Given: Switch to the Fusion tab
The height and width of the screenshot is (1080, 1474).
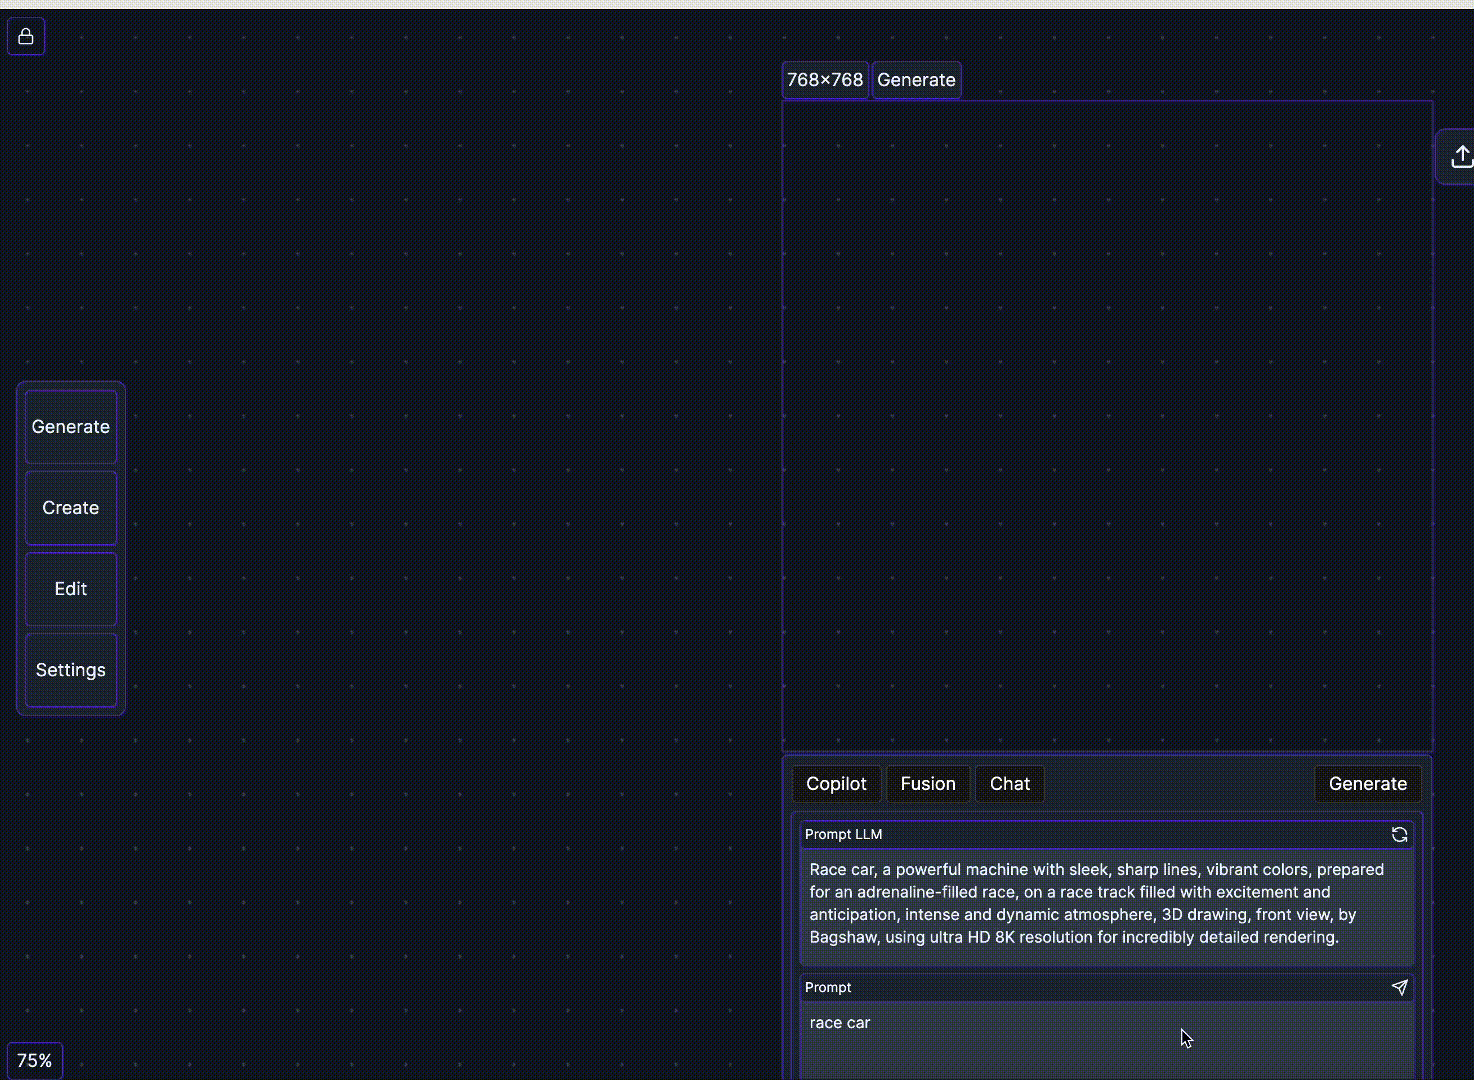Looking at the screenshot, I should tap(927, 784).
